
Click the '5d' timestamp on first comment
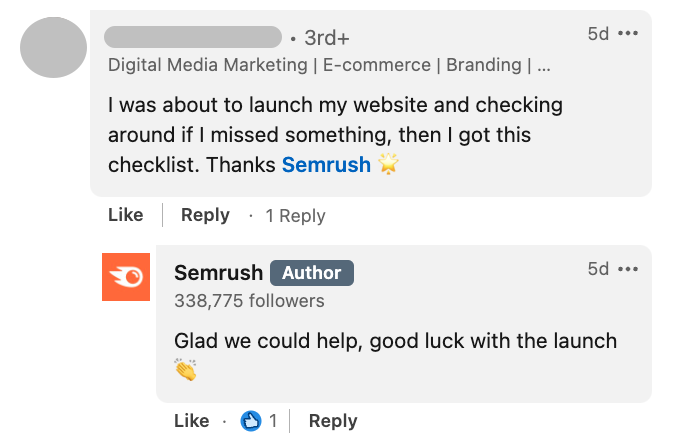598,34
